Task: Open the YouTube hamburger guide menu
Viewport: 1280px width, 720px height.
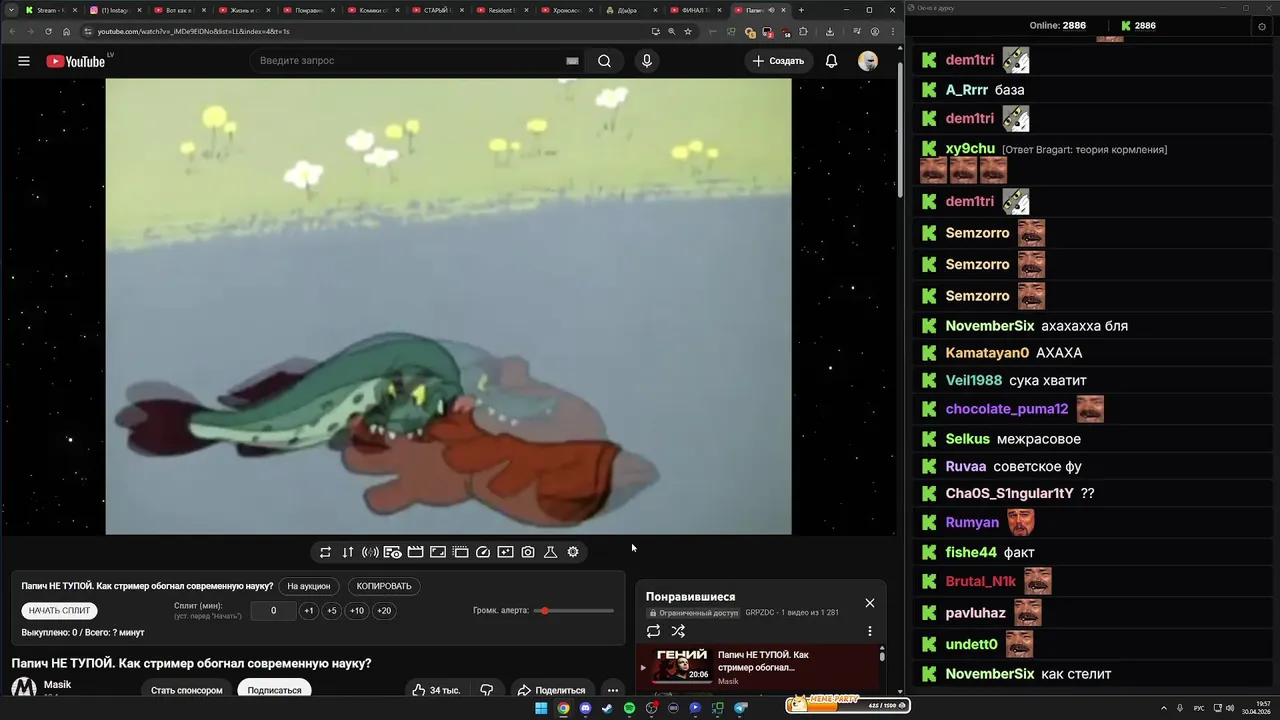Action: (x=24, y=61)
